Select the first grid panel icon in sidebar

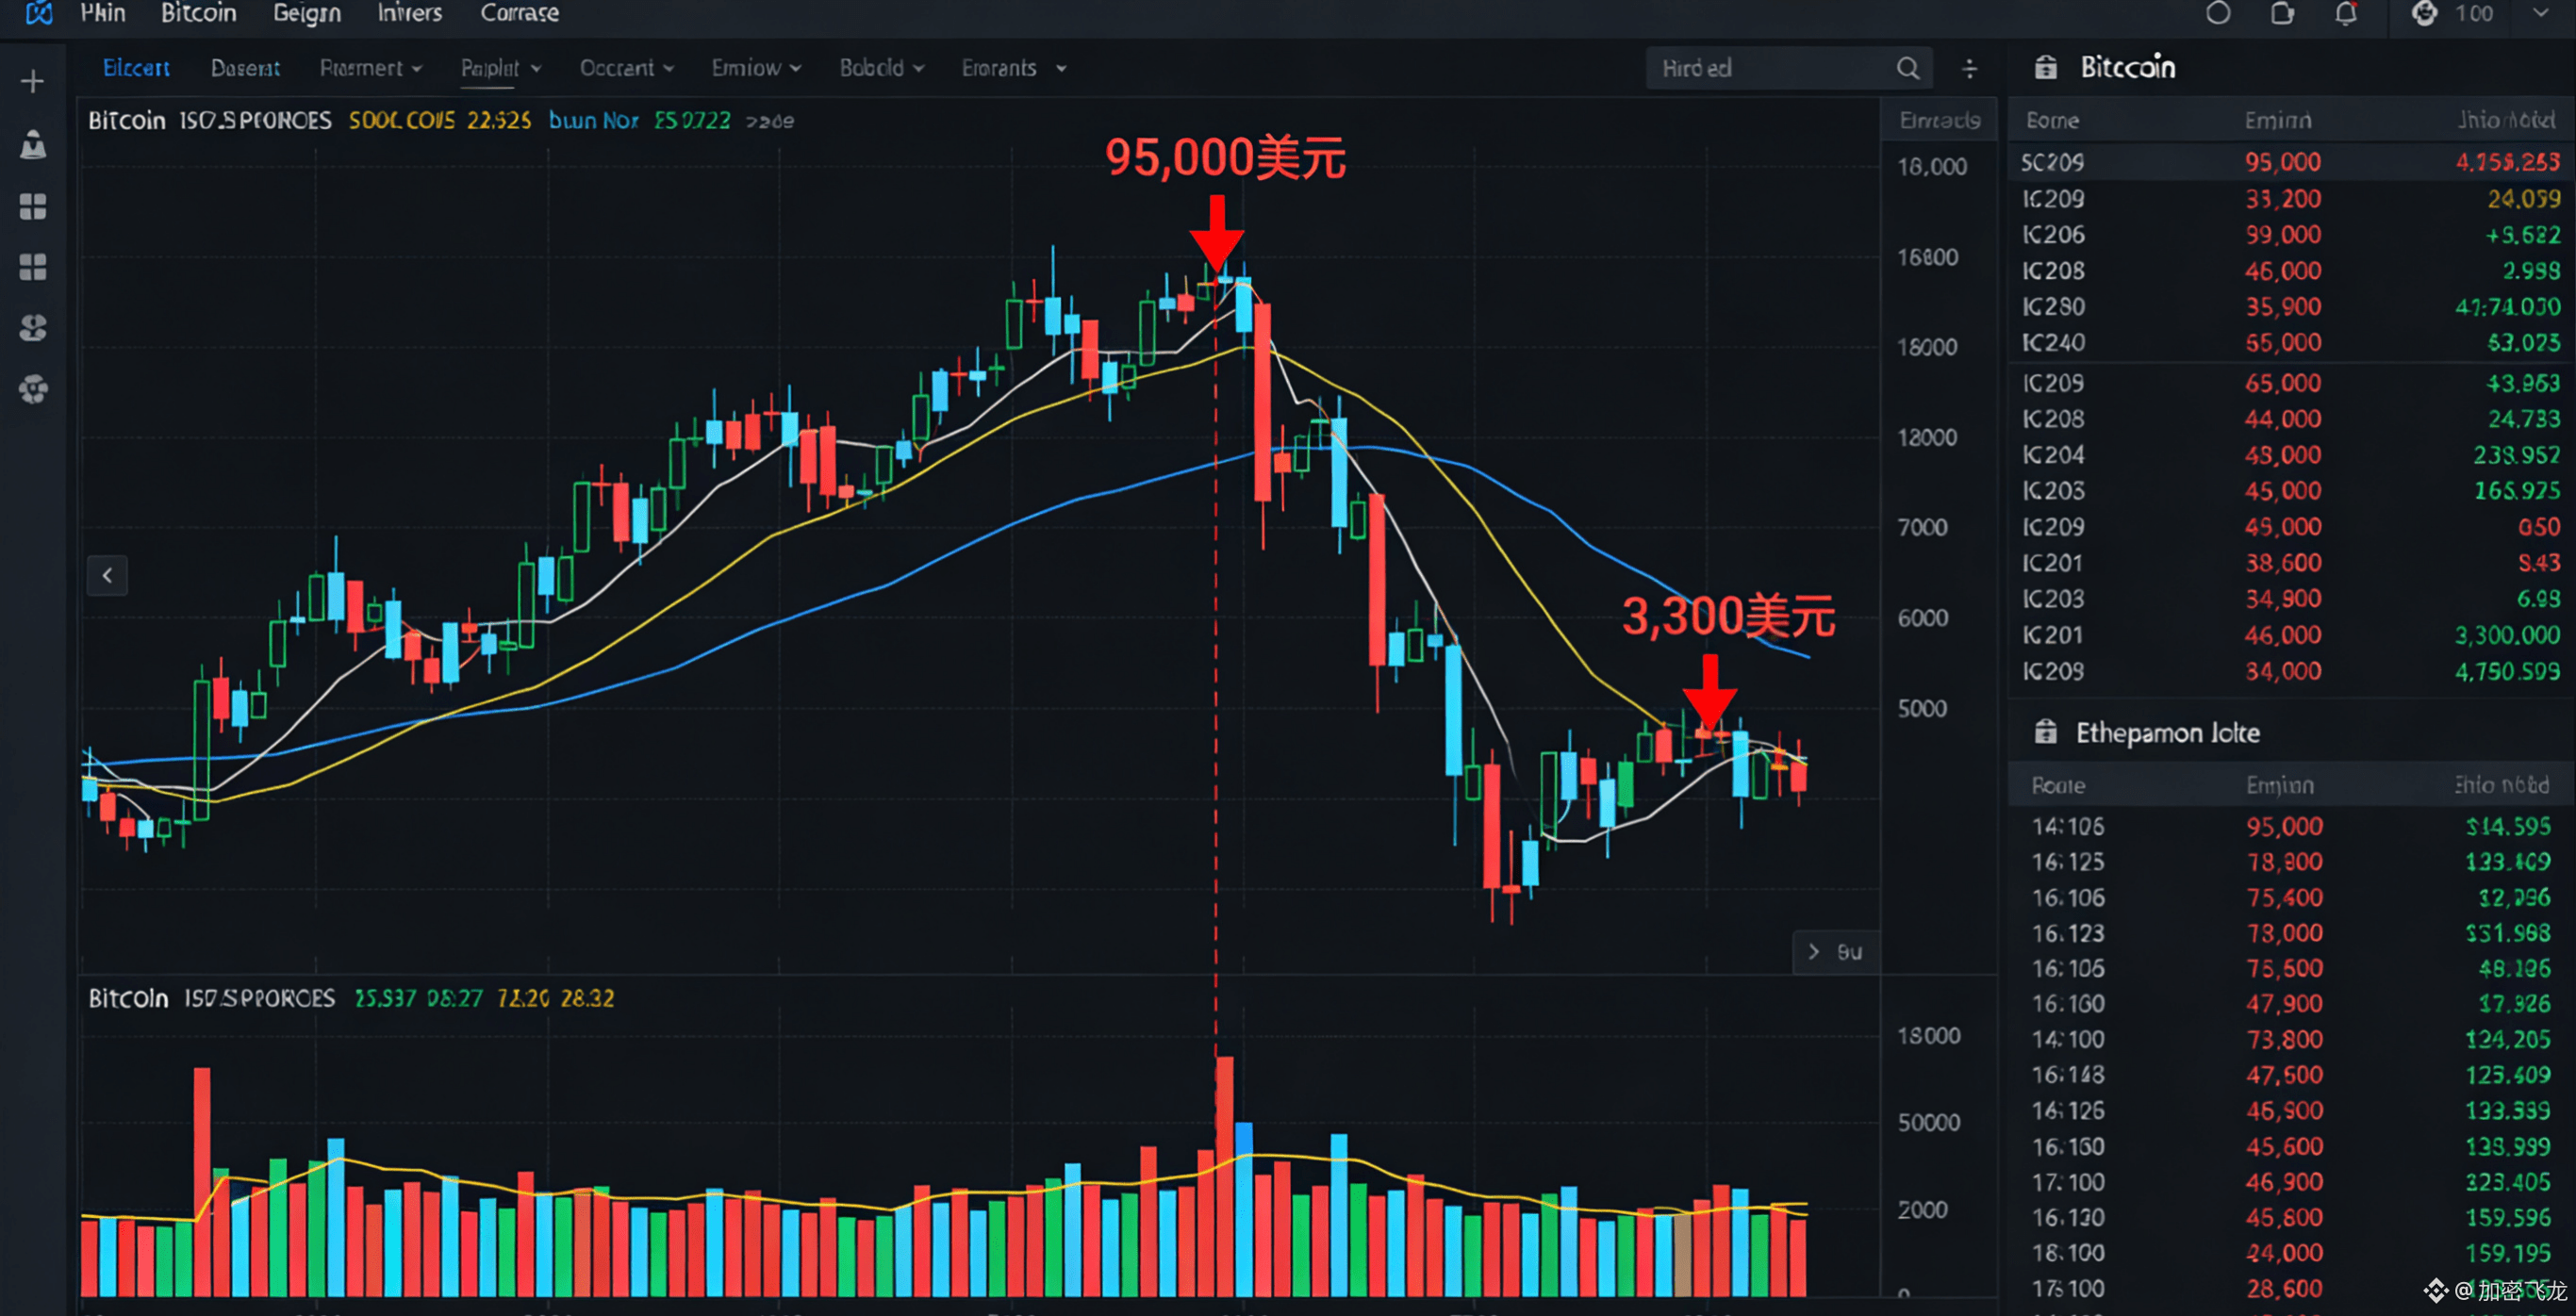[31, 207]
